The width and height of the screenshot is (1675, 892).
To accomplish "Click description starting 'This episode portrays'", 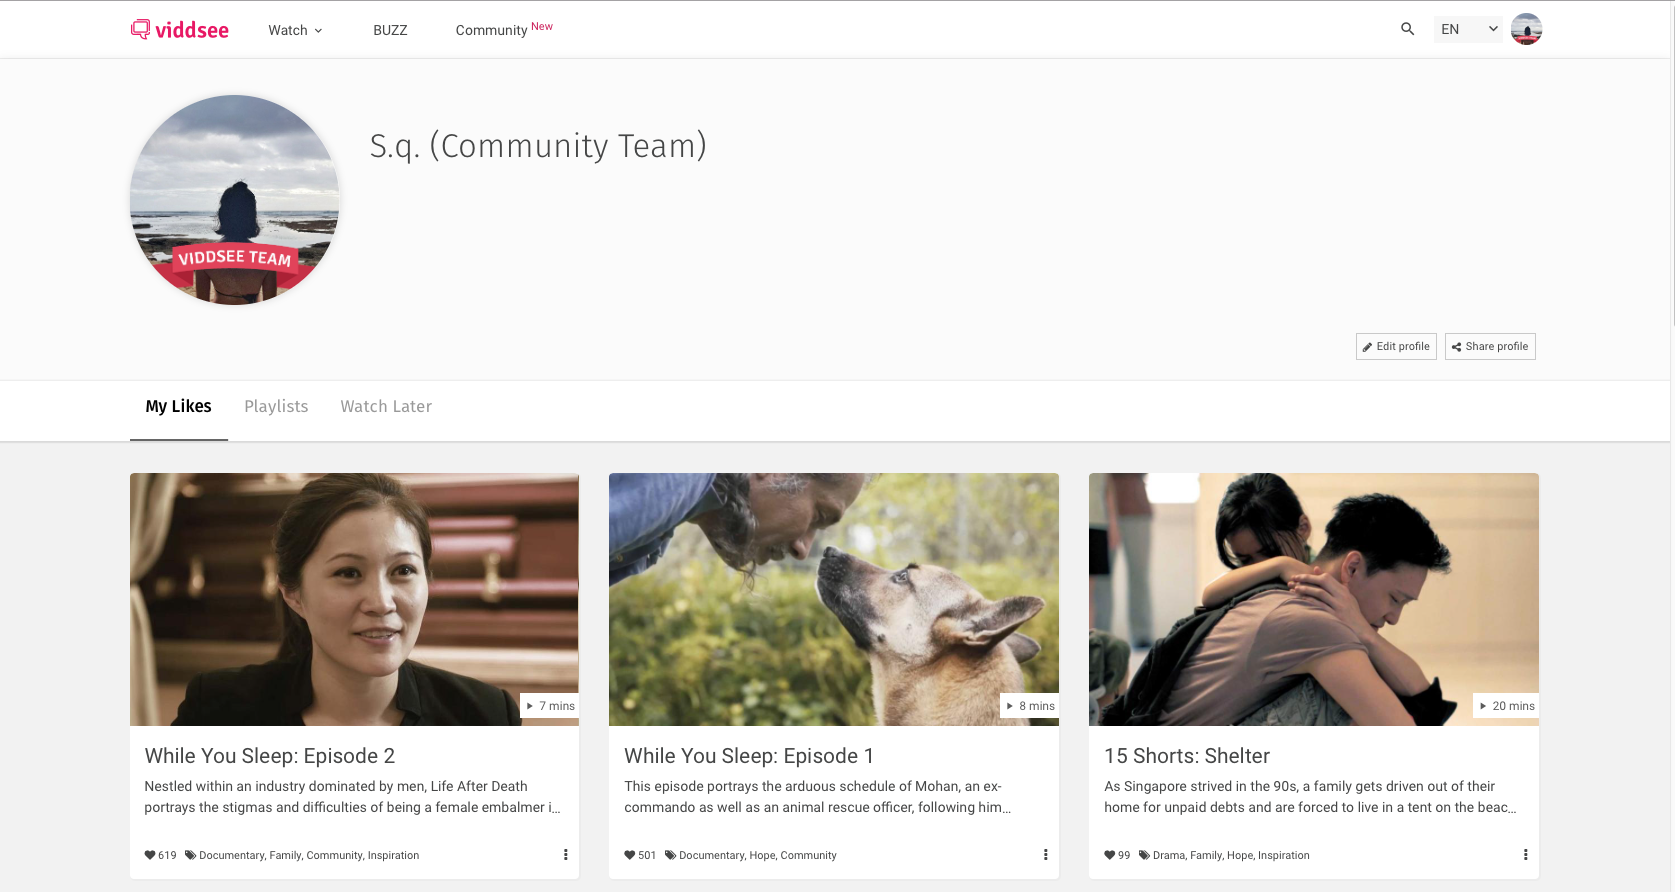I will (x=818, y=797).
